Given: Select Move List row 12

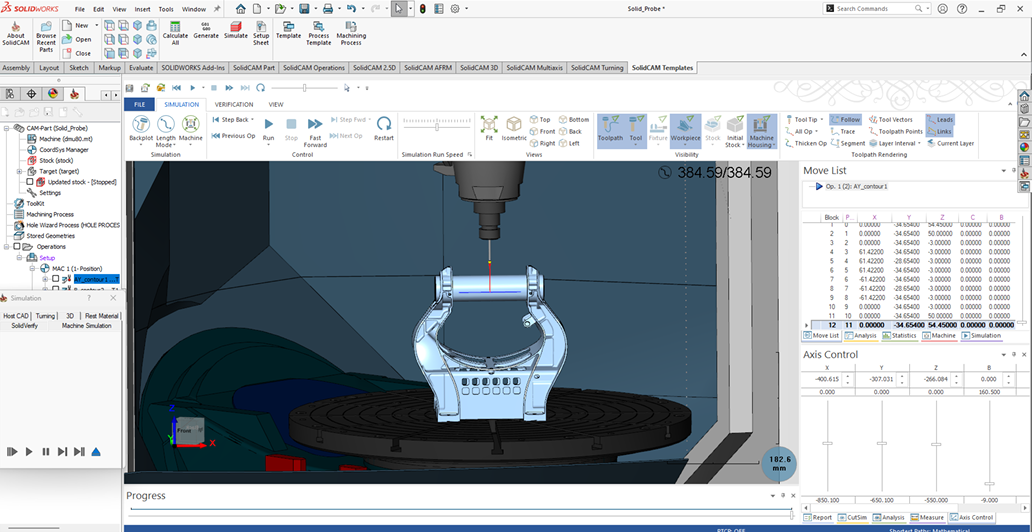Looking at the screenshot, I should click(x=912, y=325).
